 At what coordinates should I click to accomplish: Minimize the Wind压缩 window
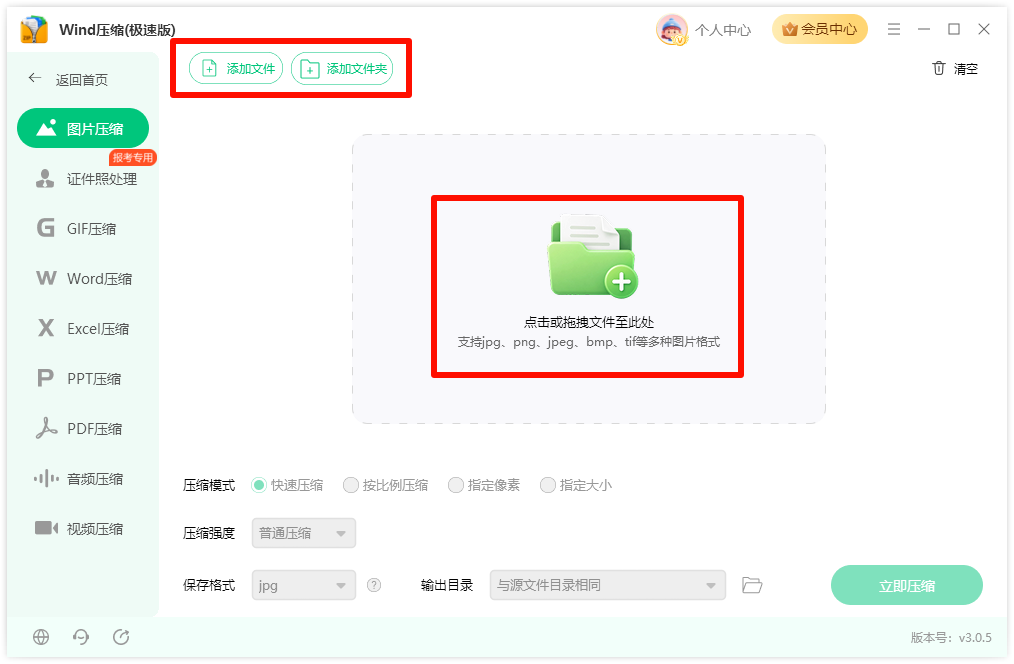point(923,29)
